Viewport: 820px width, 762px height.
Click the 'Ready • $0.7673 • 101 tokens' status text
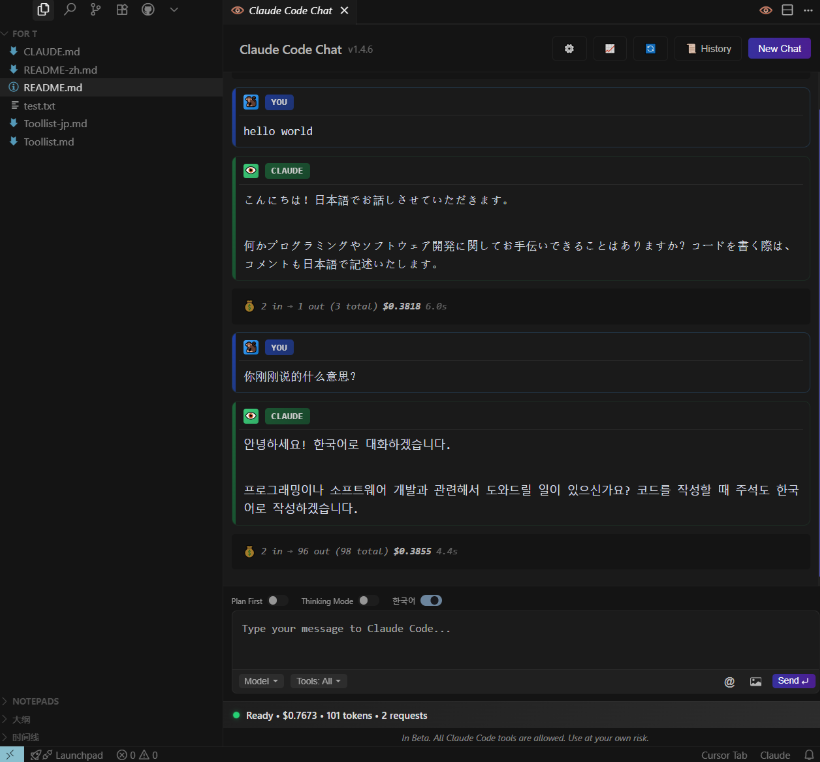click(337, 715)
